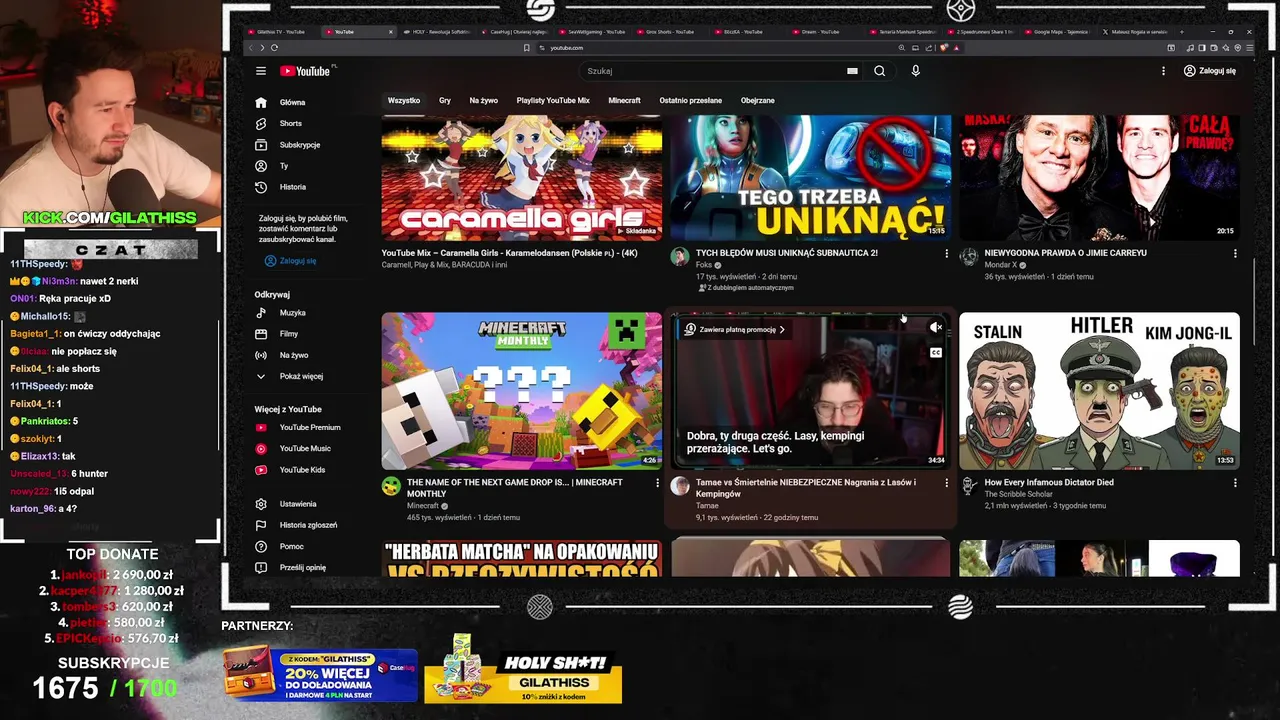Open YouTube settings three-dot menu beside login

(x=1163, y=71)
